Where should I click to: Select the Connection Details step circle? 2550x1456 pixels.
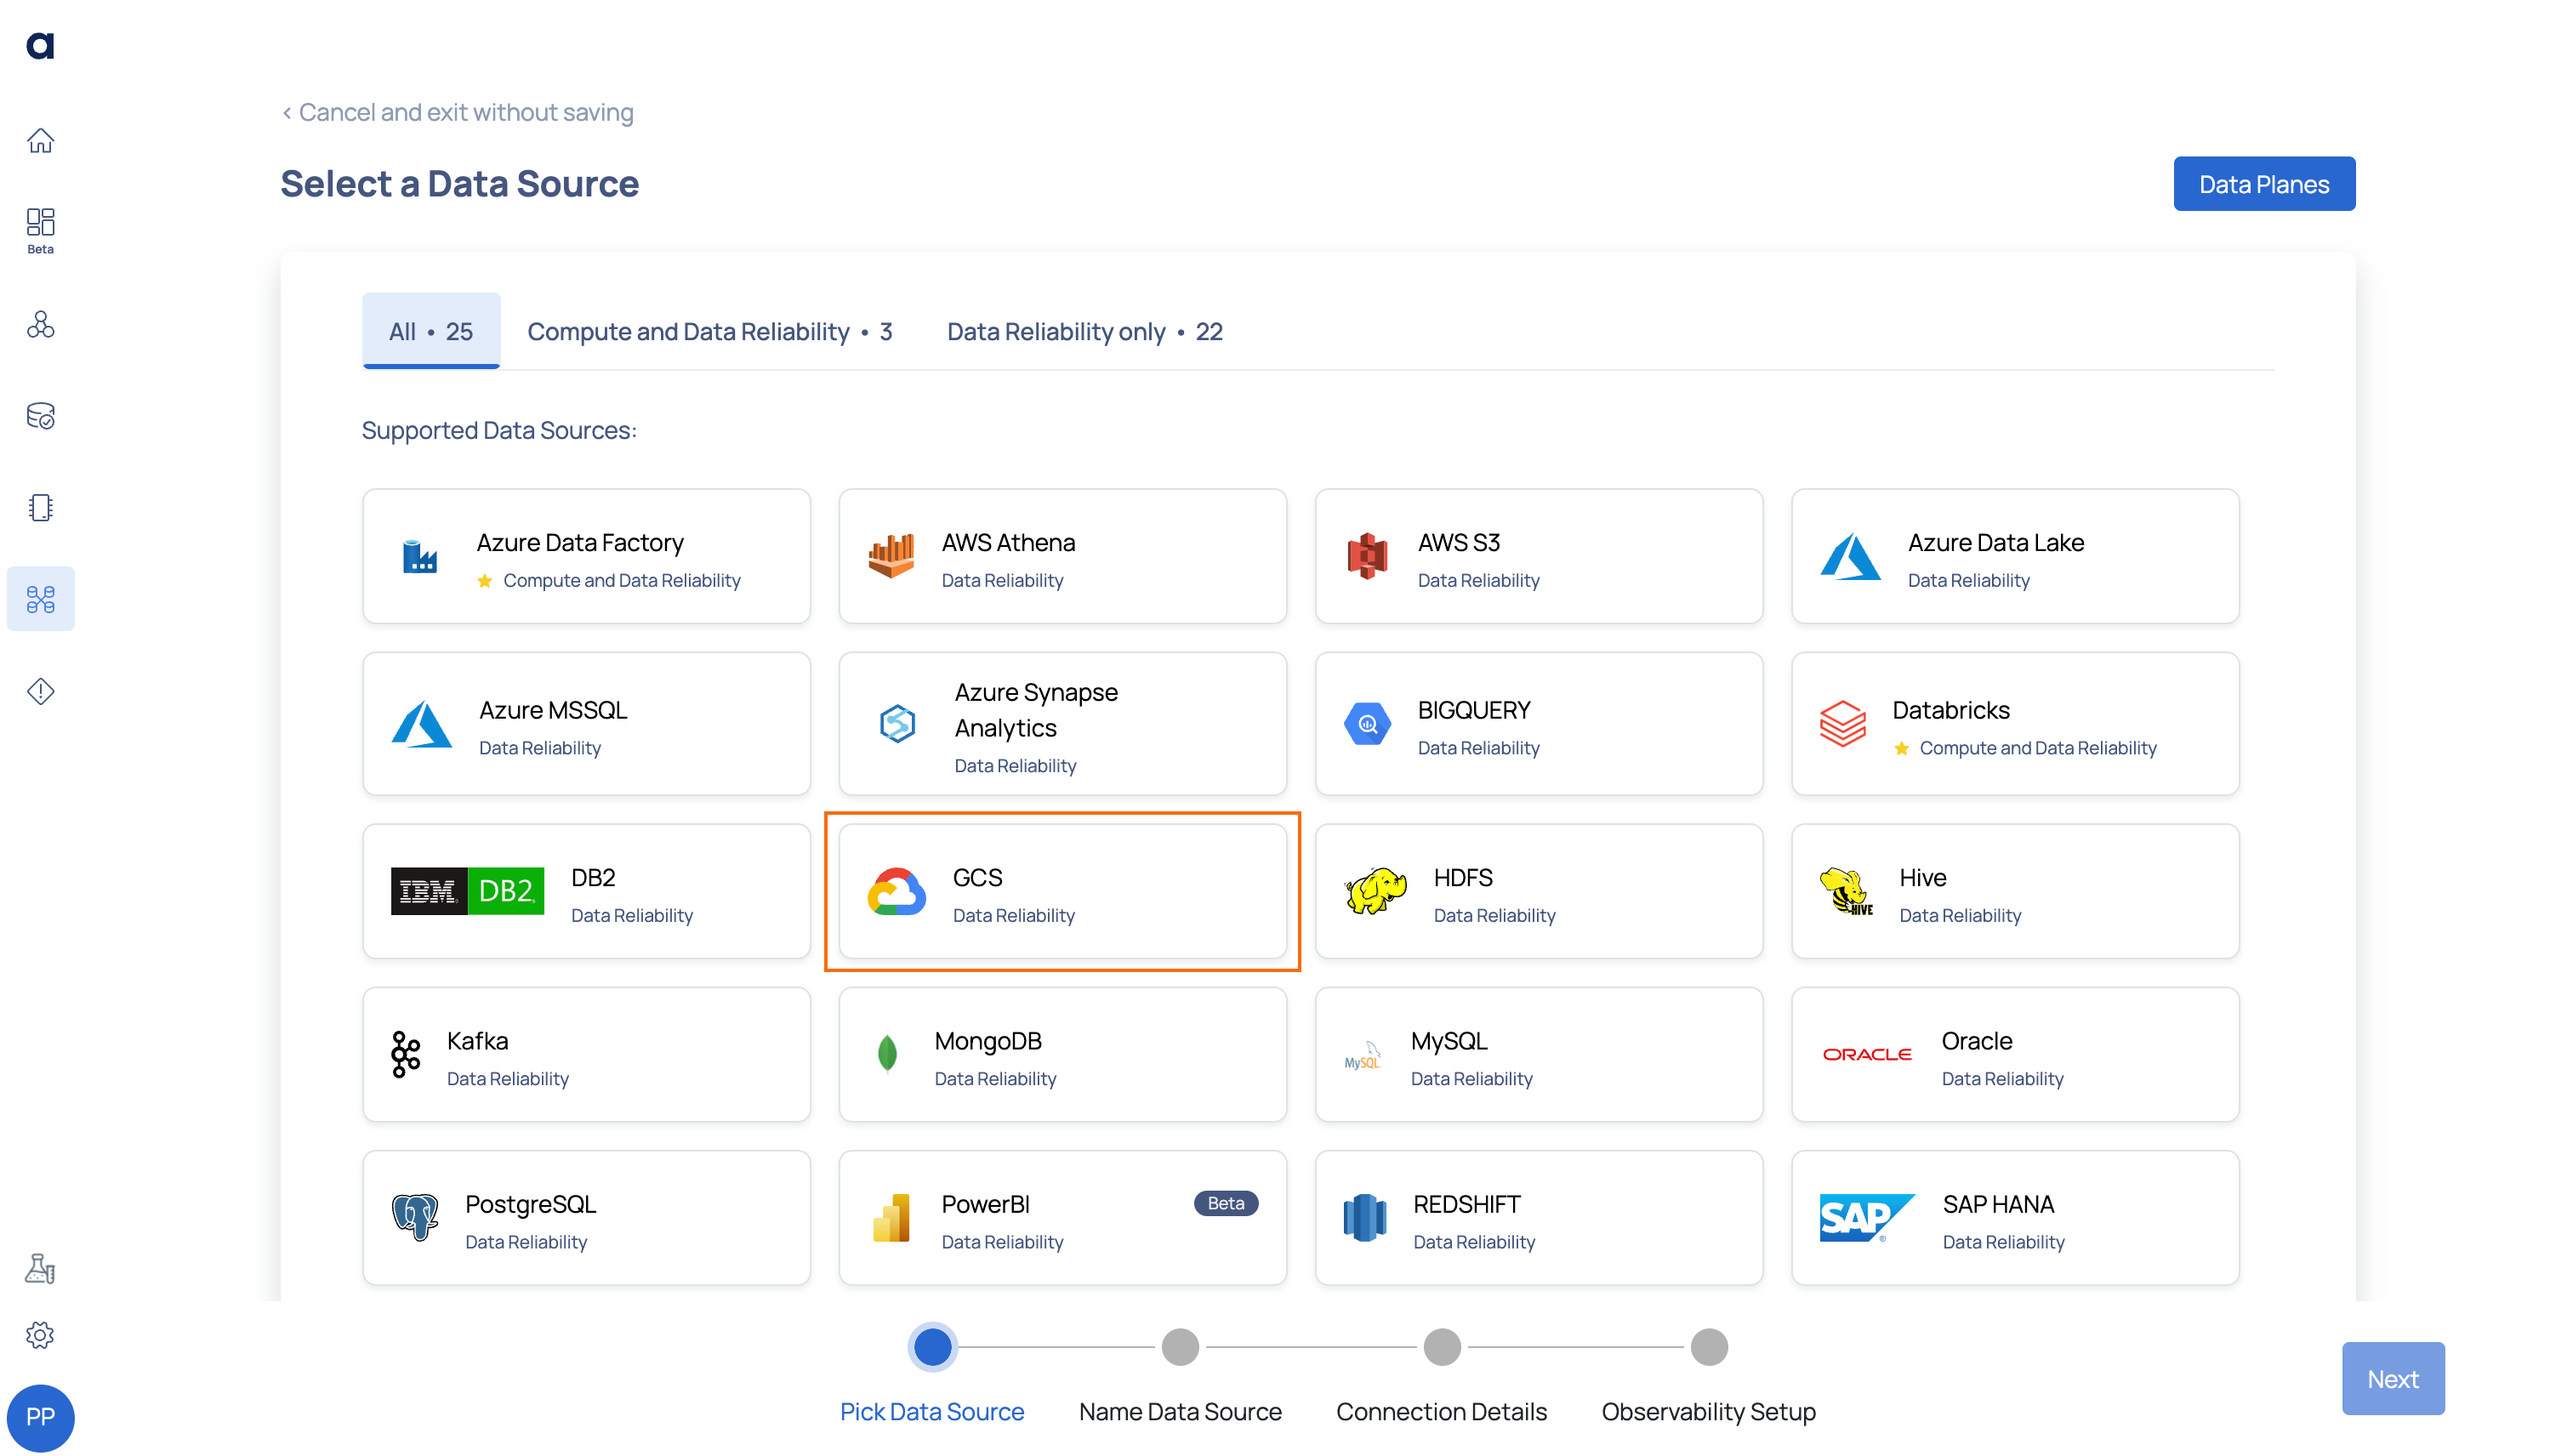point(1442,1346)
